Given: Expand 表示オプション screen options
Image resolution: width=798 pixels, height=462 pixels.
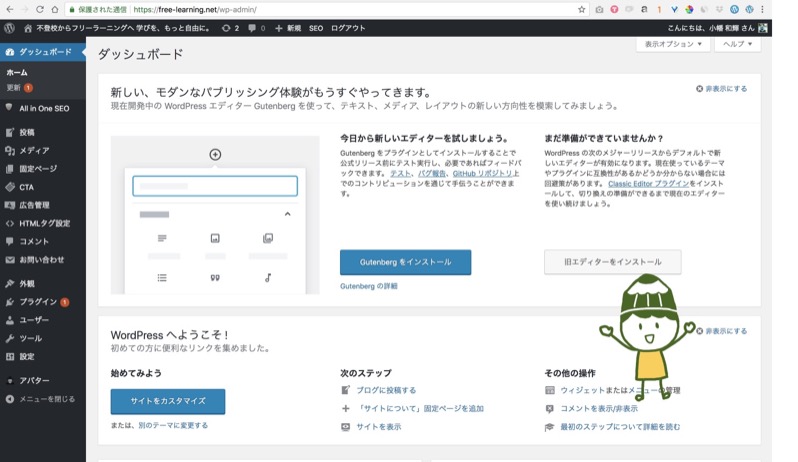Looking at the screenshot, I should point(673,44).
